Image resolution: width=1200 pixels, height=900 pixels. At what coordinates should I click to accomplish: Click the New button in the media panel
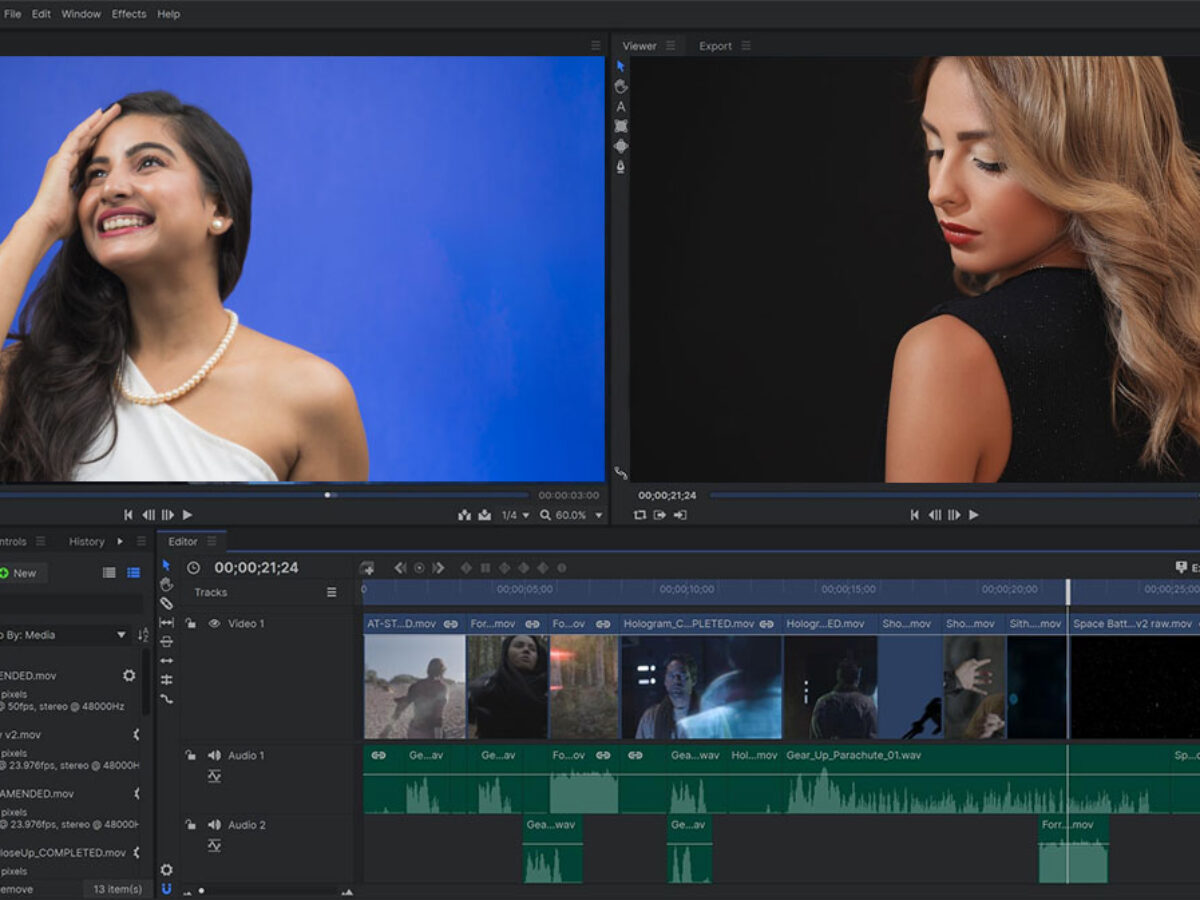tap(21, 572)
